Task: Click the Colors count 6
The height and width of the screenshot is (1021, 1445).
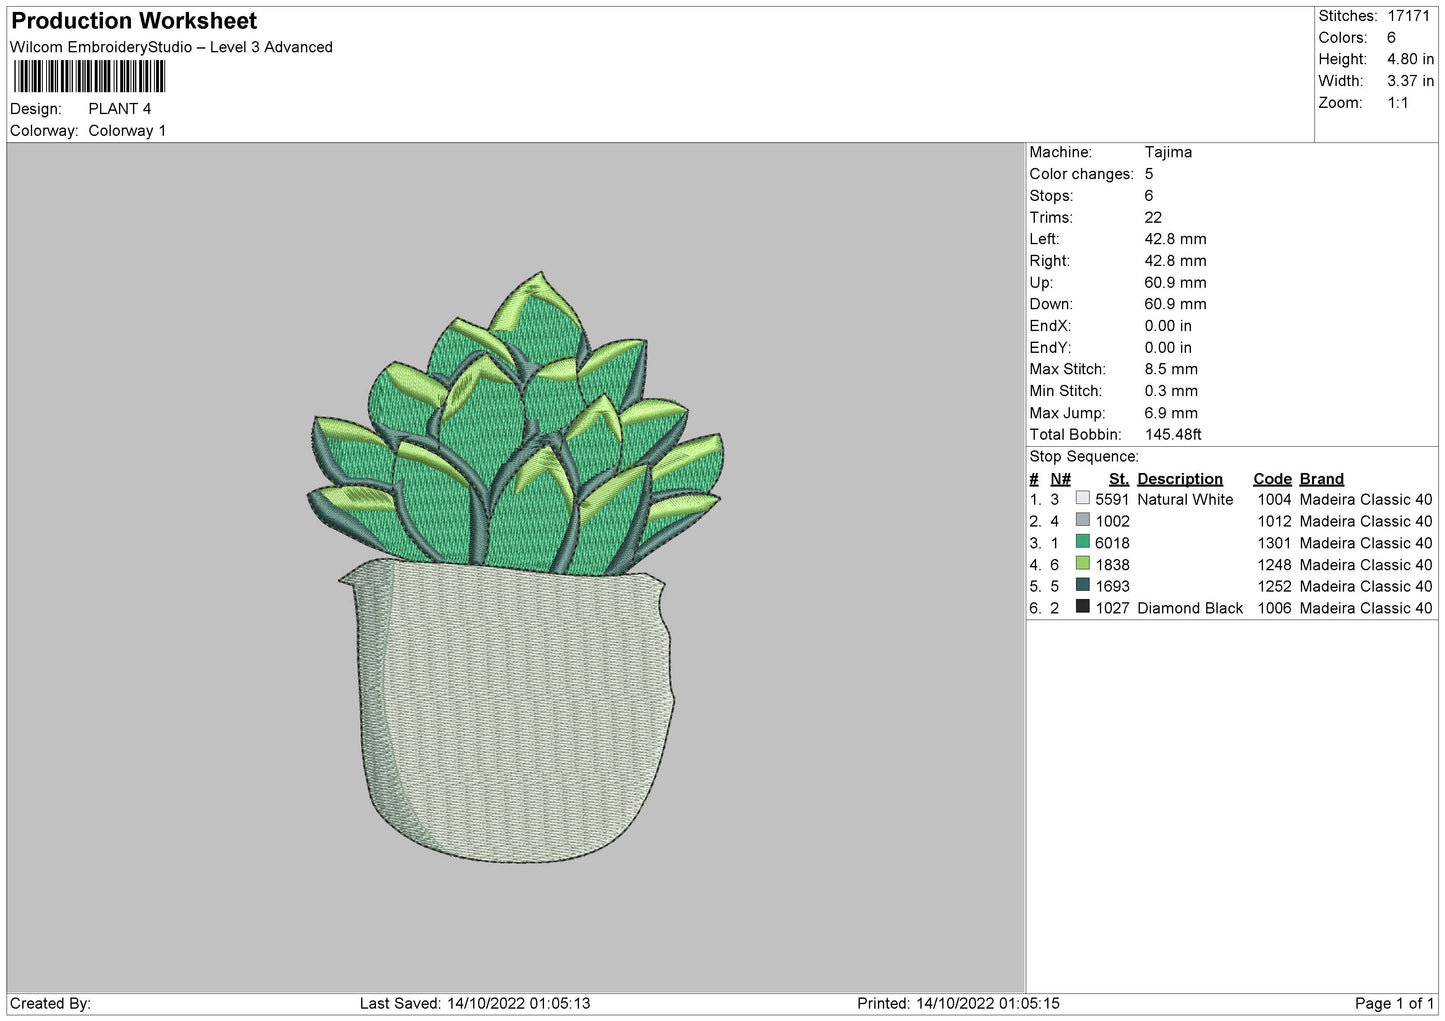Action: pyautogui.click(x=1391, y=38)
